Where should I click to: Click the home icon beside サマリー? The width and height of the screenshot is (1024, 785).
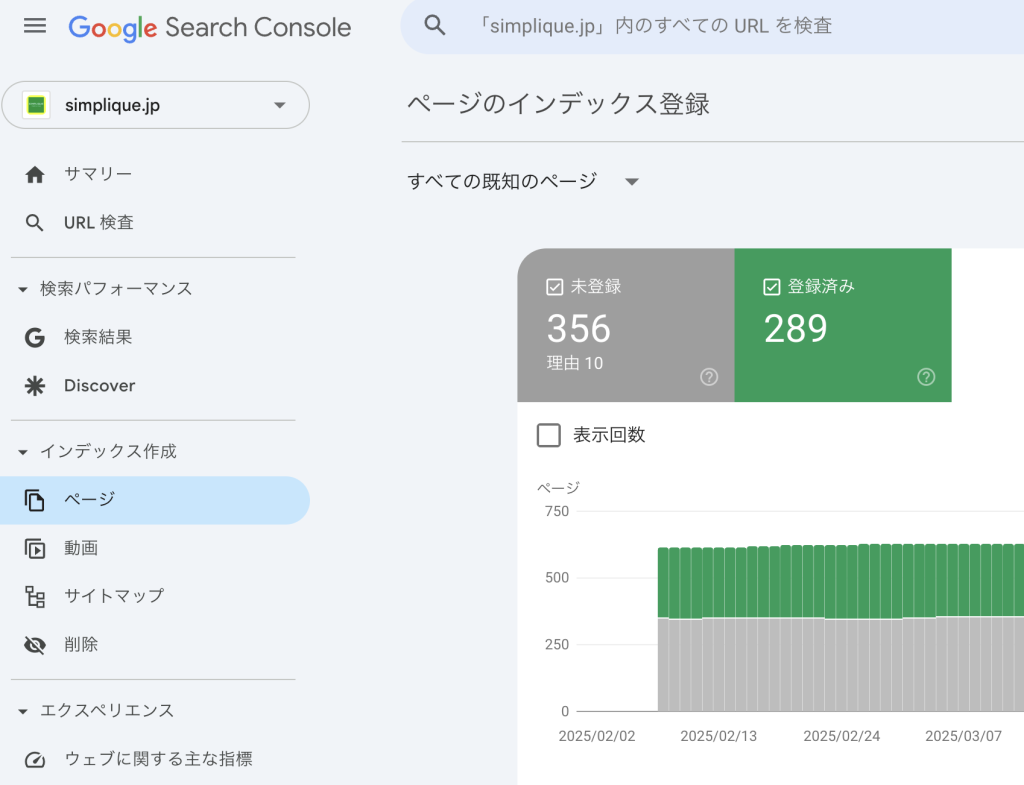pos(35,174)
